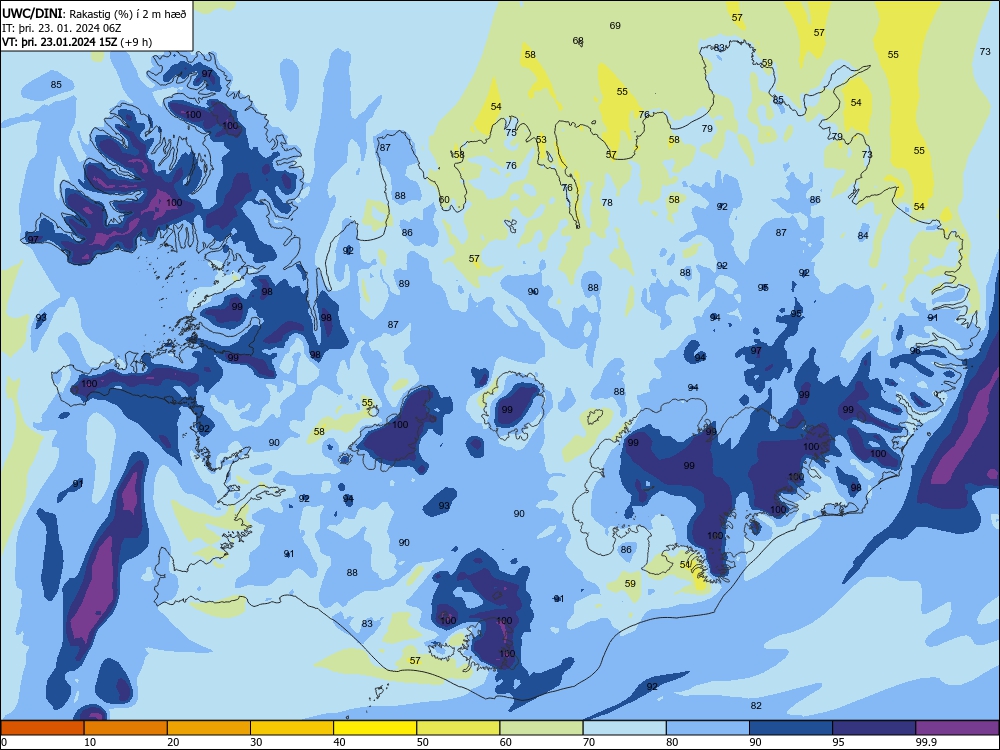Click the 'IT: þri. 23. 01. 2024 06Z' line

pyautogui.click(x=62, y=28)
